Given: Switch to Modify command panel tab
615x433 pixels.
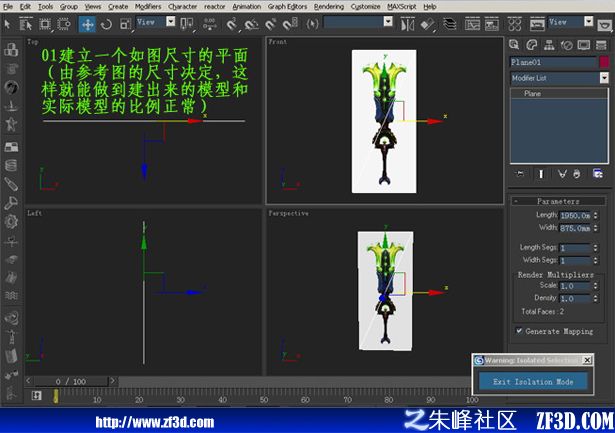Looking at the screenshot, I should coord(531,45).
